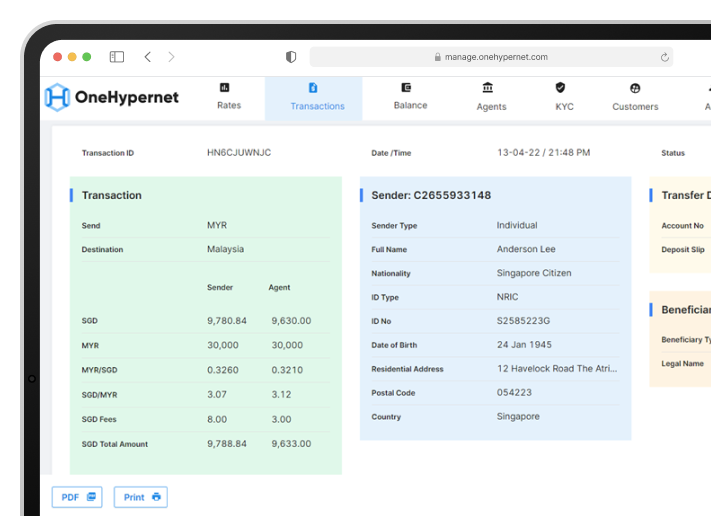Click the Balance wallet icon
This screenshot has height=516, width=711.
(x=406, y=87)
